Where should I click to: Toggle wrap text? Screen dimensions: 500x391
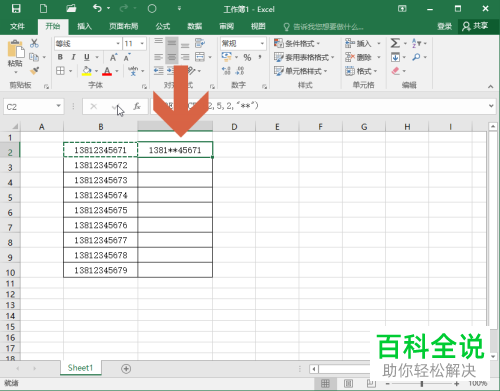click(x=200, y=43)
